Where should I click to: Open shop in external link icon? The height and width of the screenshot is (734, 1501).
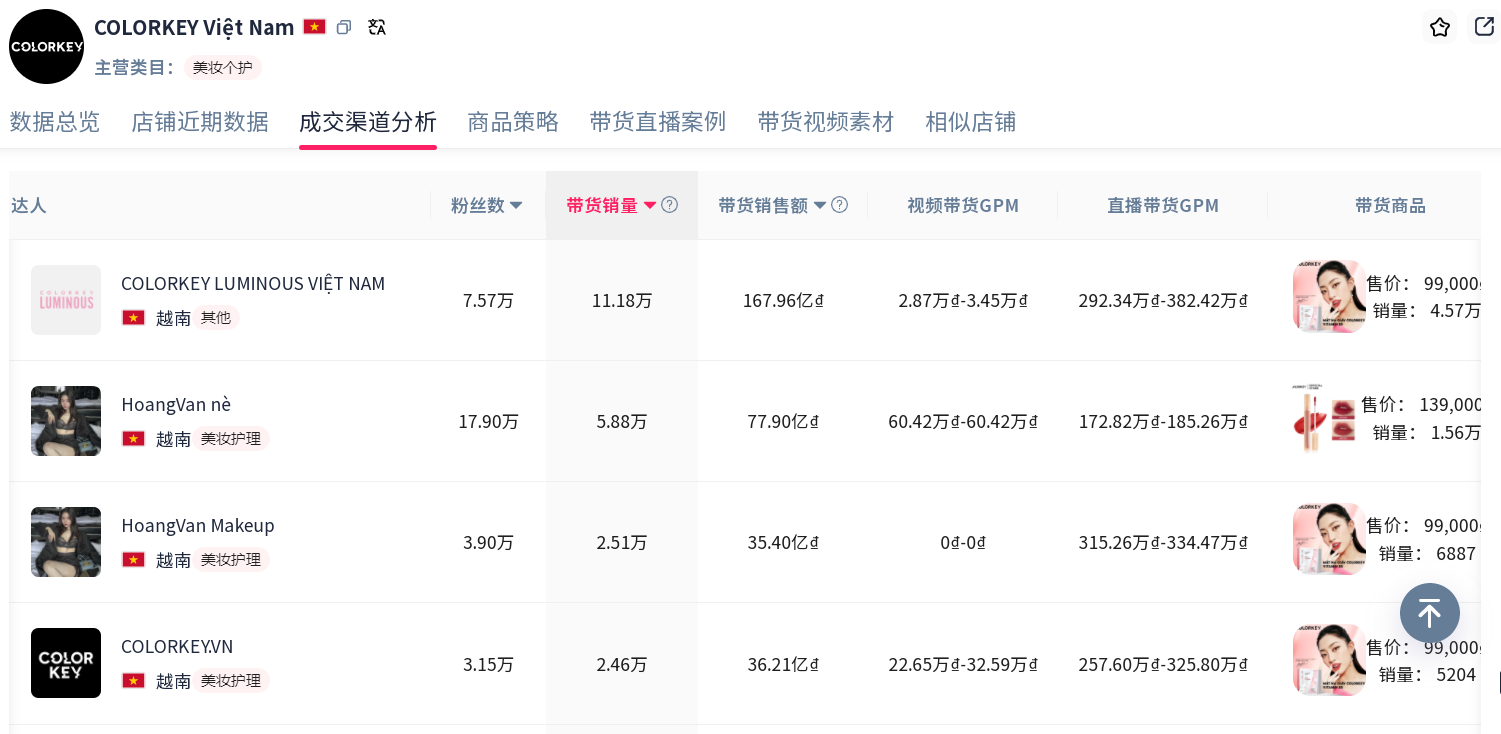1484,27
